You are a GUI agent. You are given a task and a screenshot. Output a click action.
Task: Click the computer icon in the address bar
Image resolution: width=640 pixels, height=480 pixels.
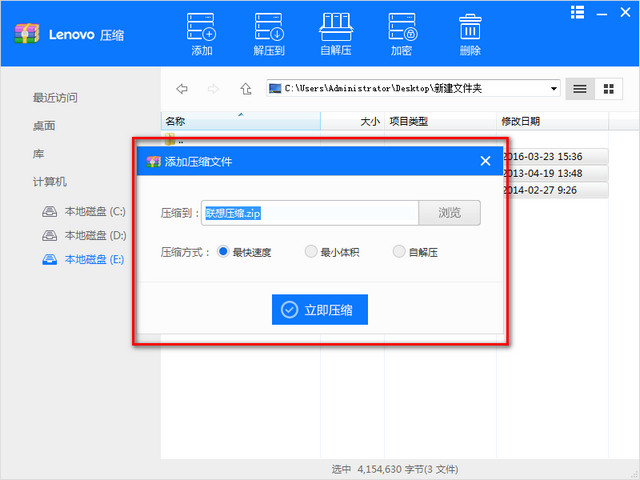pos(275,88)
